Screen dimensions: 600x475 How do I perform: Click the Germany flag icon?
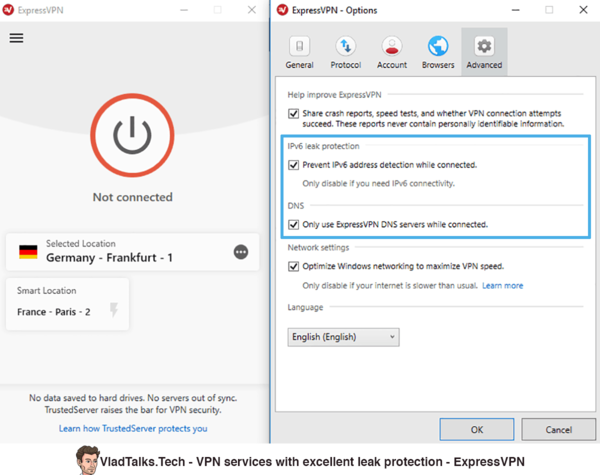click(28, 252)
